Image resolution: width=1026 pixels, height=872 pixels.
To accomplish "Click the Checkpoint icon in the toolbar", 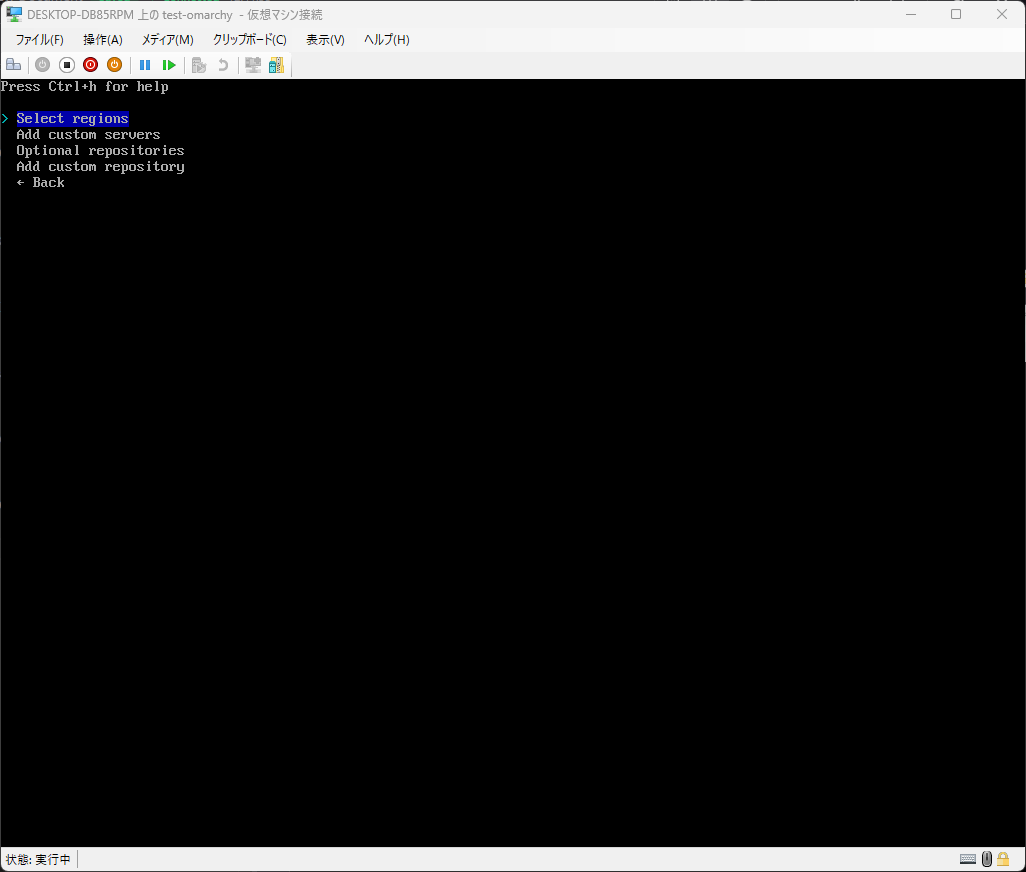I will click(x=199, y=65).
